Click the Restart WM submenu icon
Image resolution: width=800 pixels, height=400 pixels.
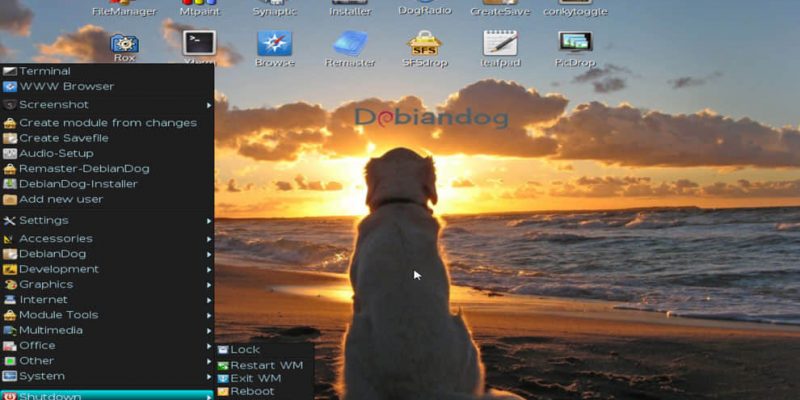[223, 366]
